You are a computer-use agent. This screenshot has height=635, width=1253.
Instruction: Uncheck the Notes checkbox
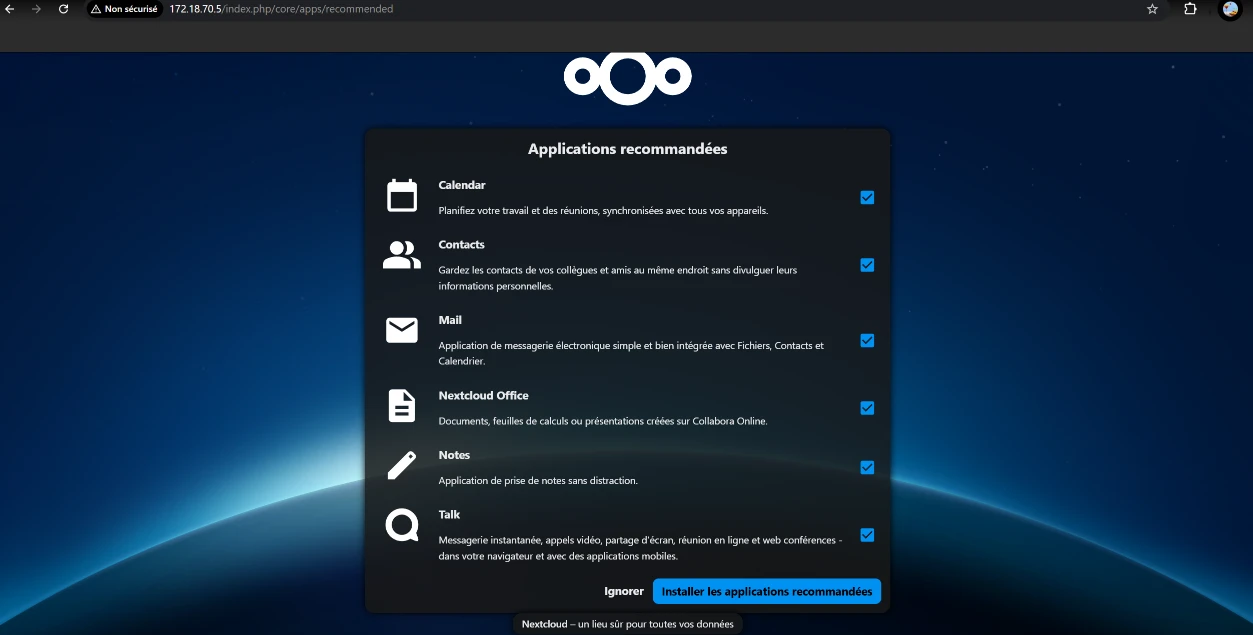[x=867, y=468]
